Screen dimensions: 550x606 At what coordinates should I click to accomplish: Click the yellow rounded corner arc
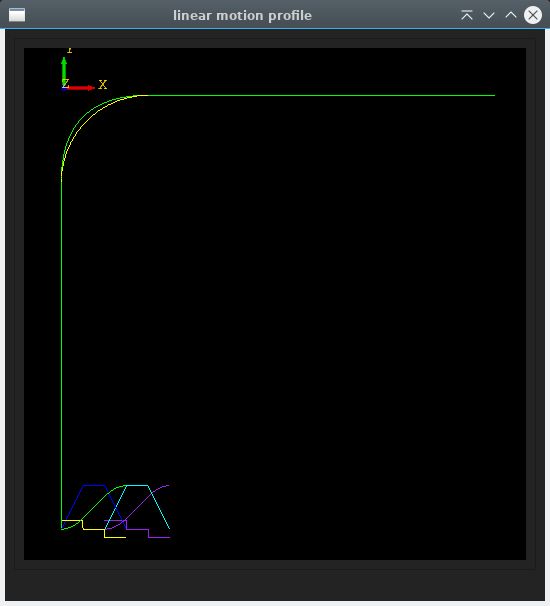pos(90,119)
